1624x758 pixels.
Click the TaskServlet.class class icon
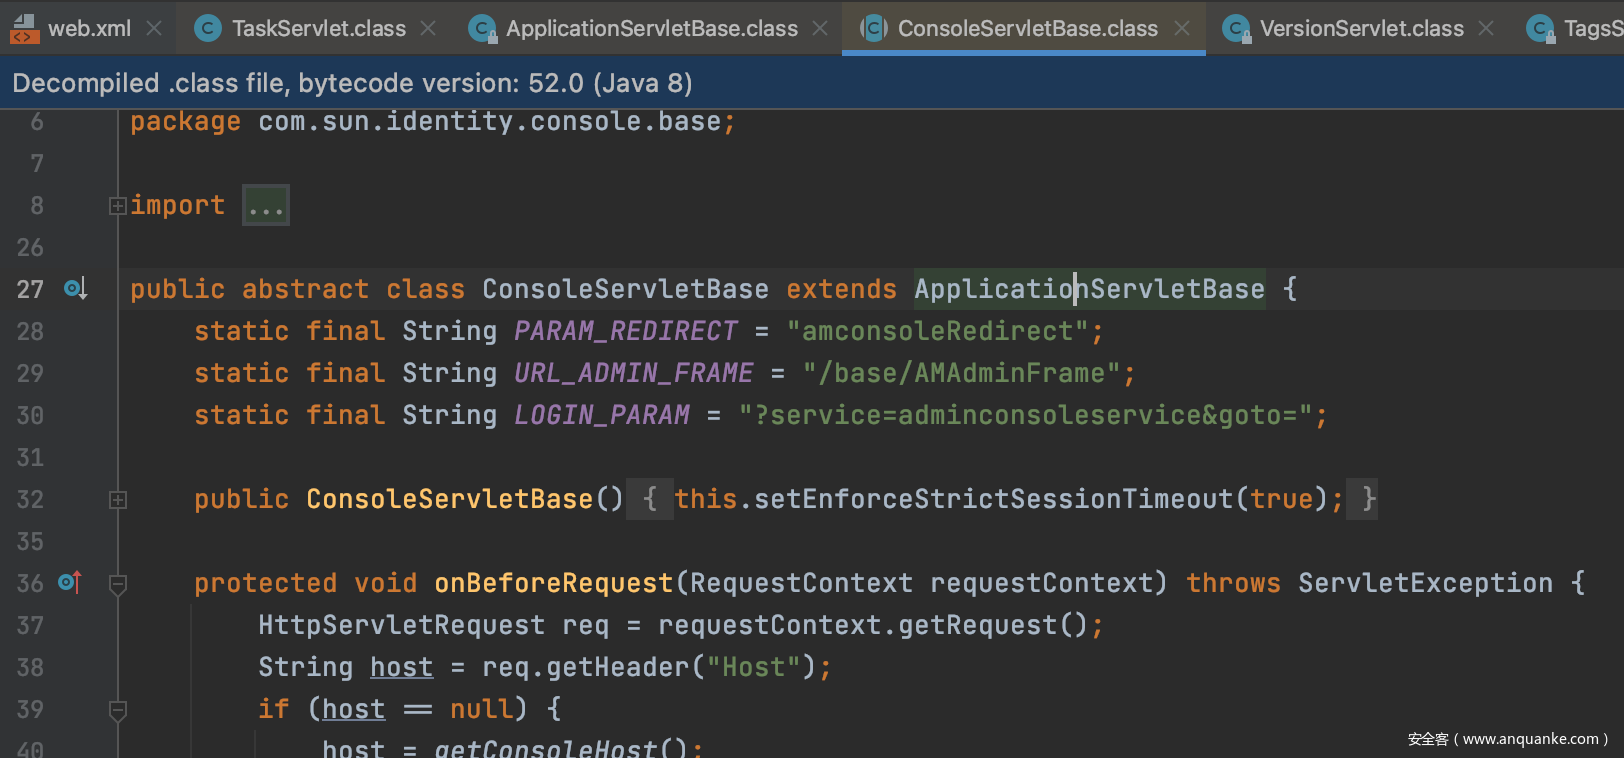point(208,29)
